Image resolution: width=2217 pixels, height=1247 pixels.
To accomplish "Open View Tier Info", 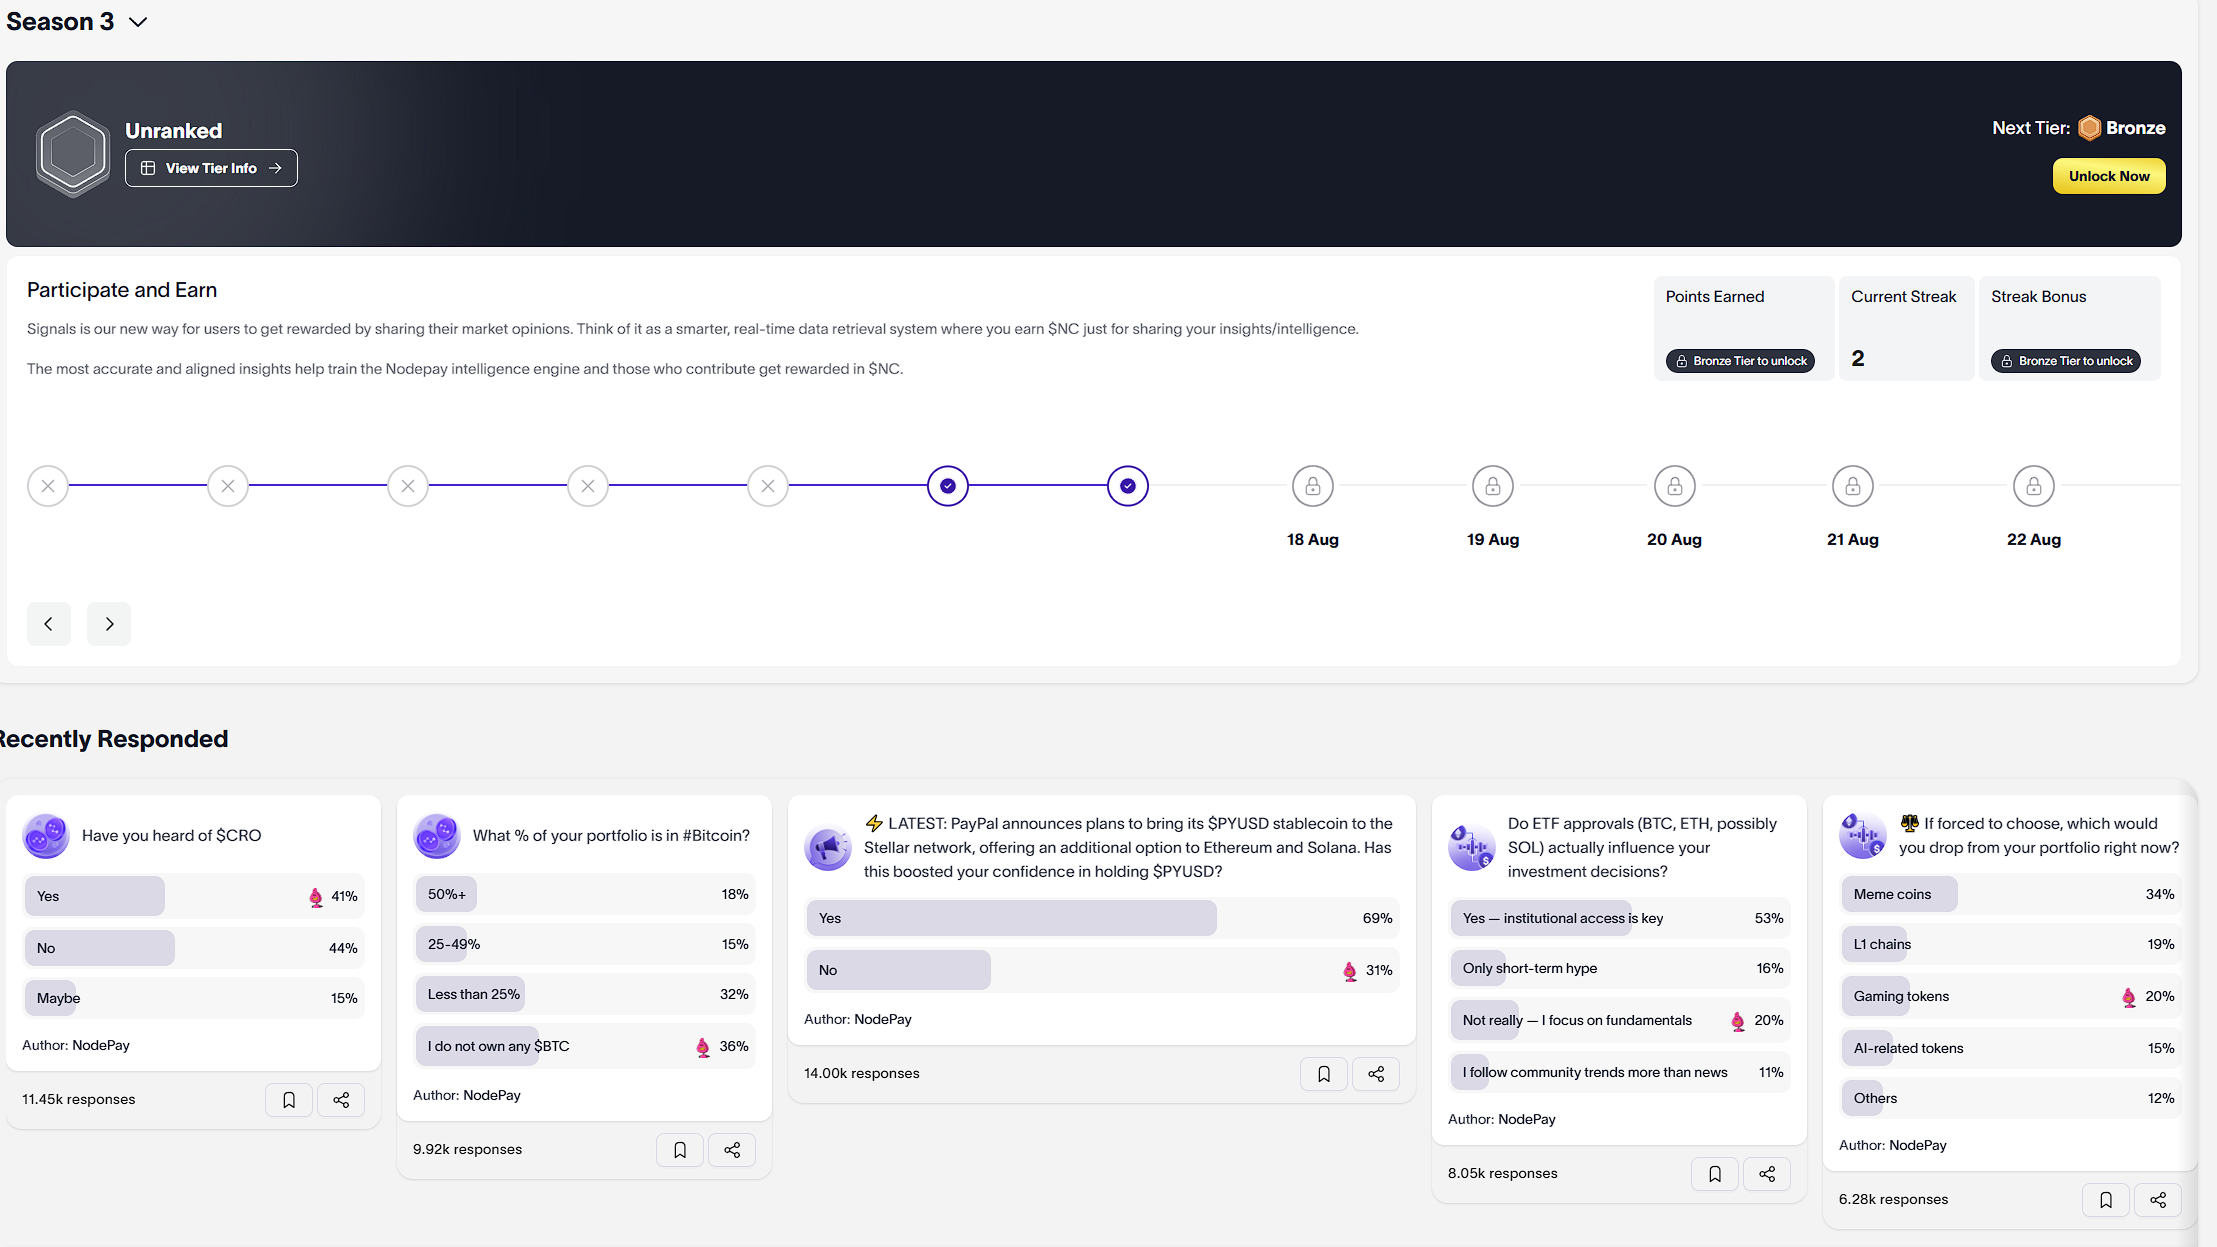I will tap(211, 168).
